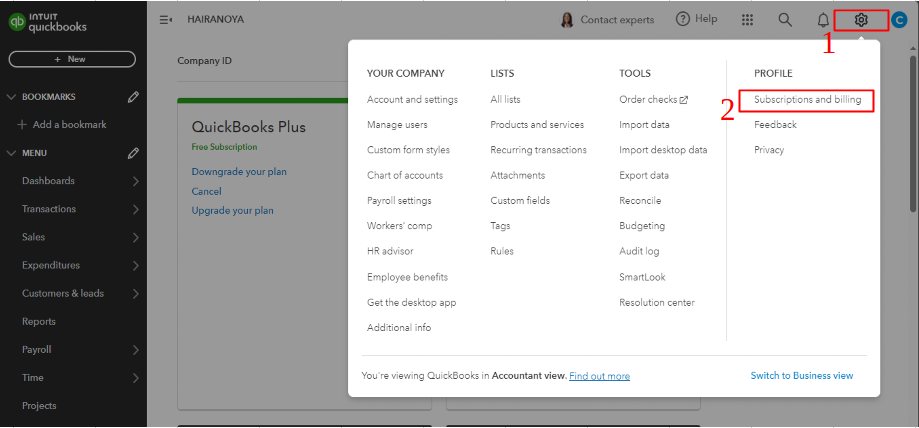Screen dimensions: 919x428
Task: Open Chart of accounts
Action: [x=405, y=175]
